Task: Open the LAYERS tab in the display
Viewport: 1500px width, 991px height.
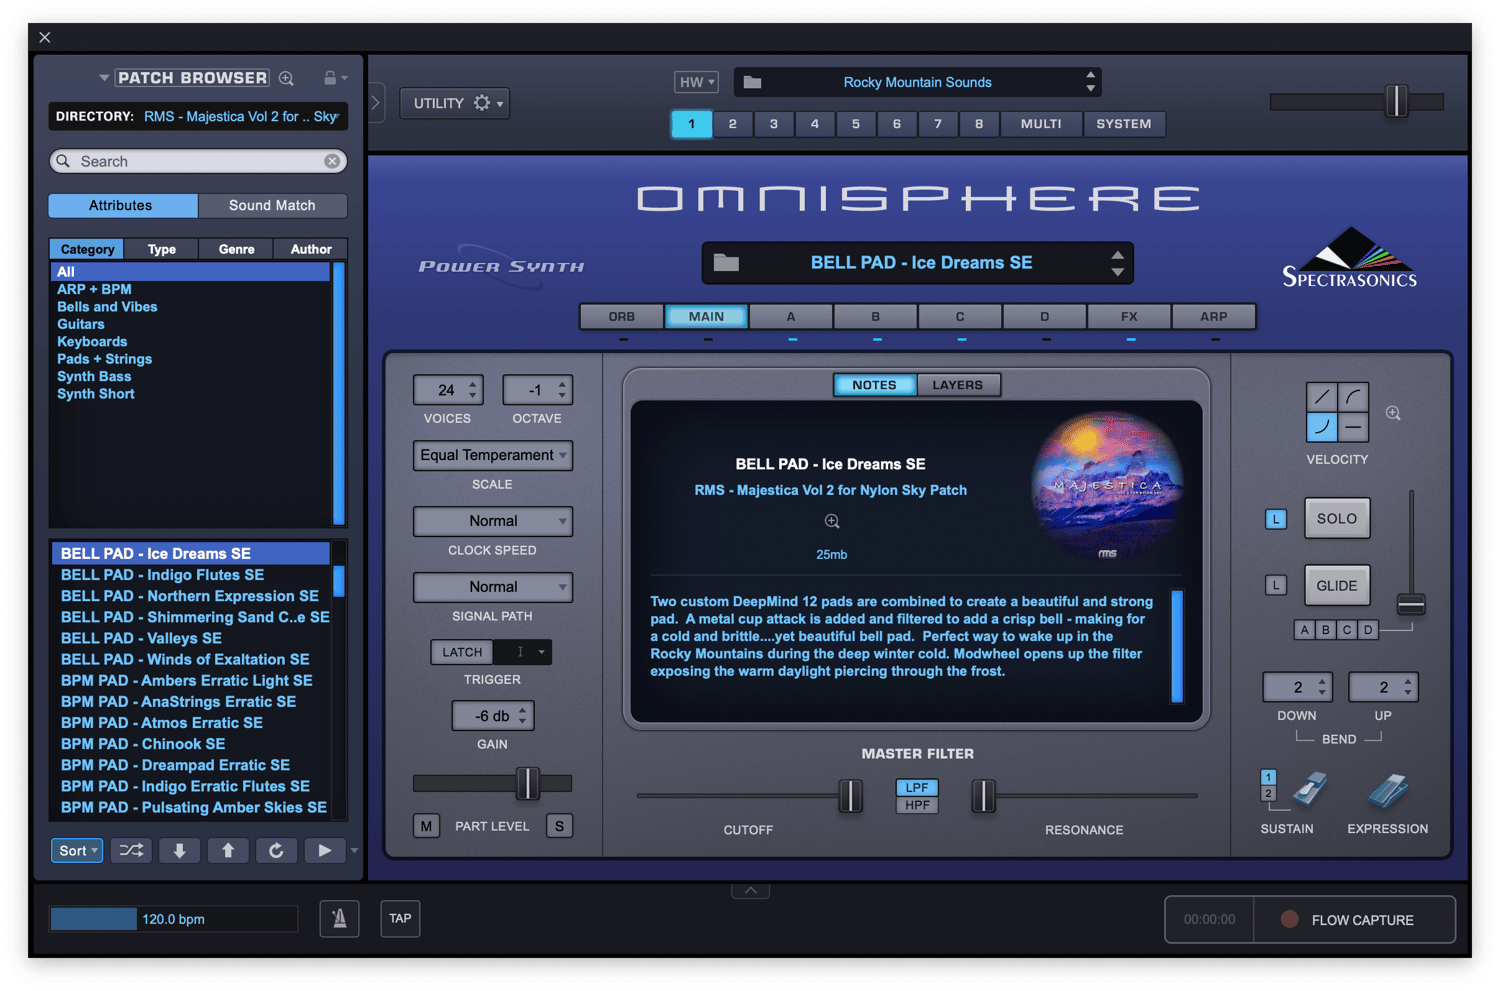Action: pos(958,385)
